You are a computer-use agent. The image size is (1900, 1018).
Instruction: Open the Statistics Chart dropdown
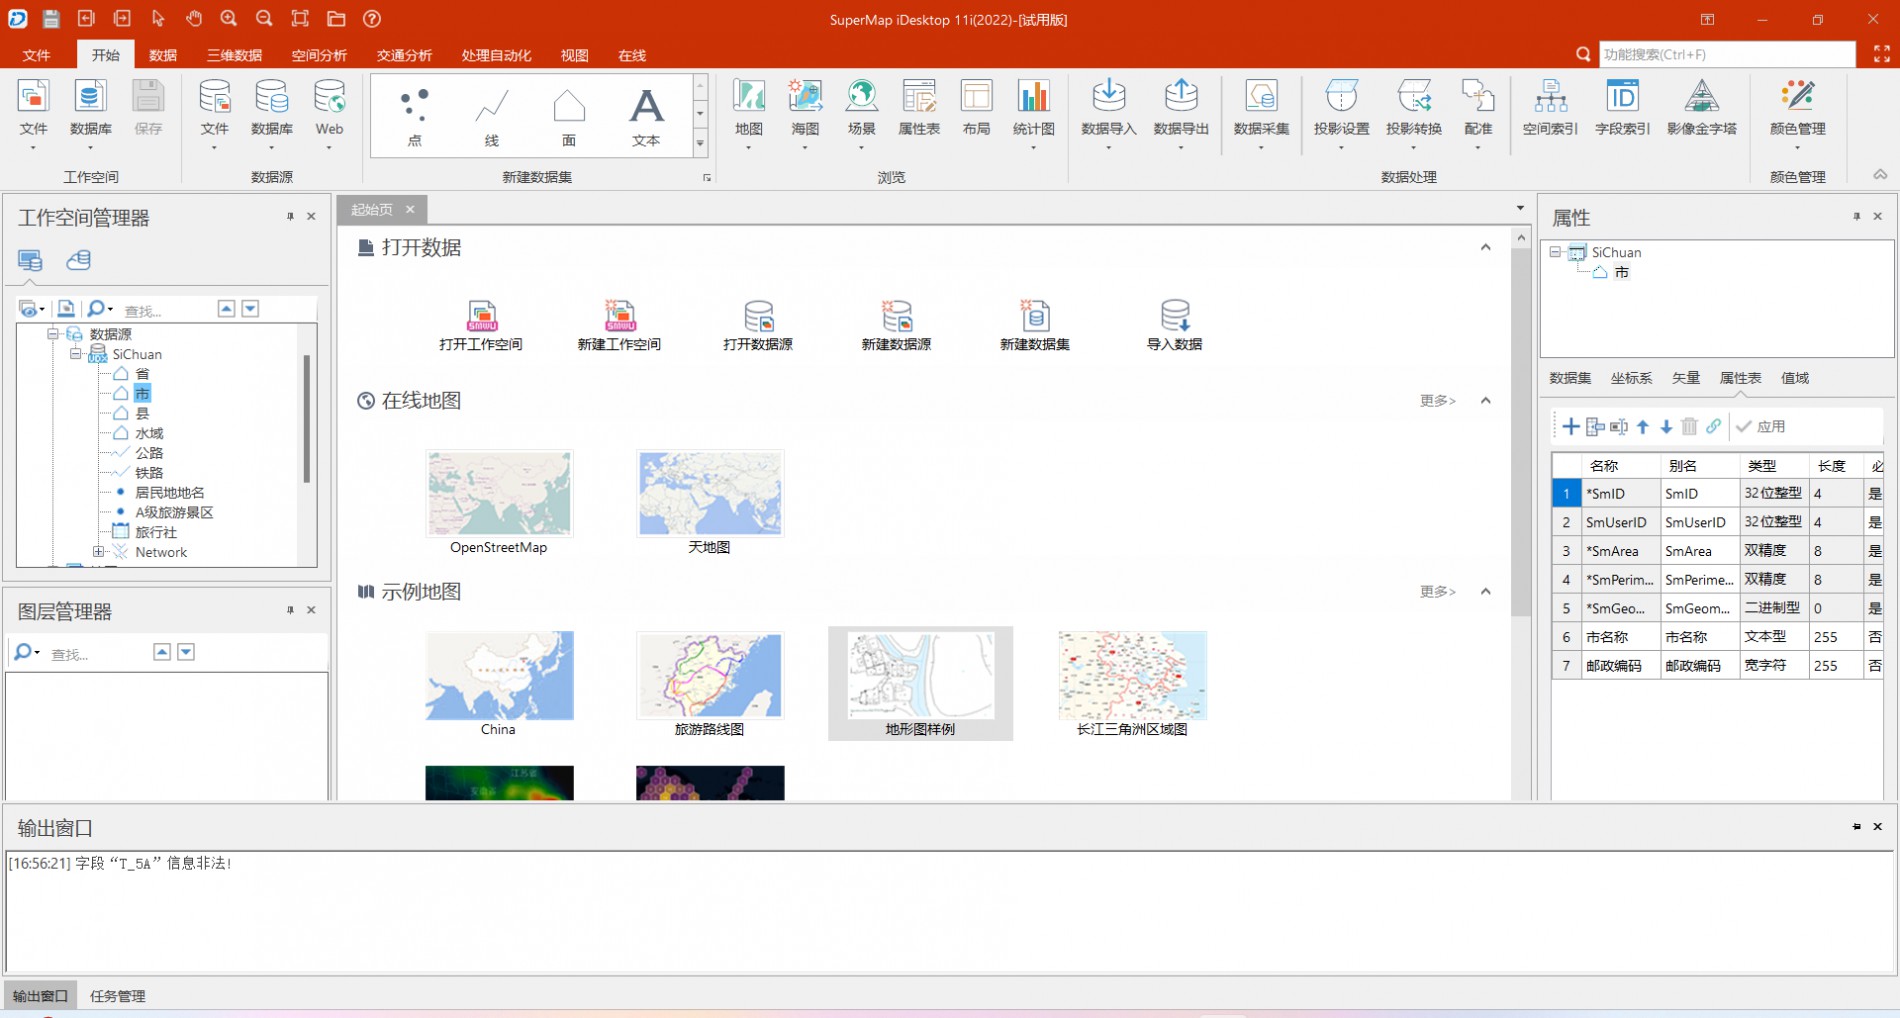pyautogui.click(x=1033, y=148)
